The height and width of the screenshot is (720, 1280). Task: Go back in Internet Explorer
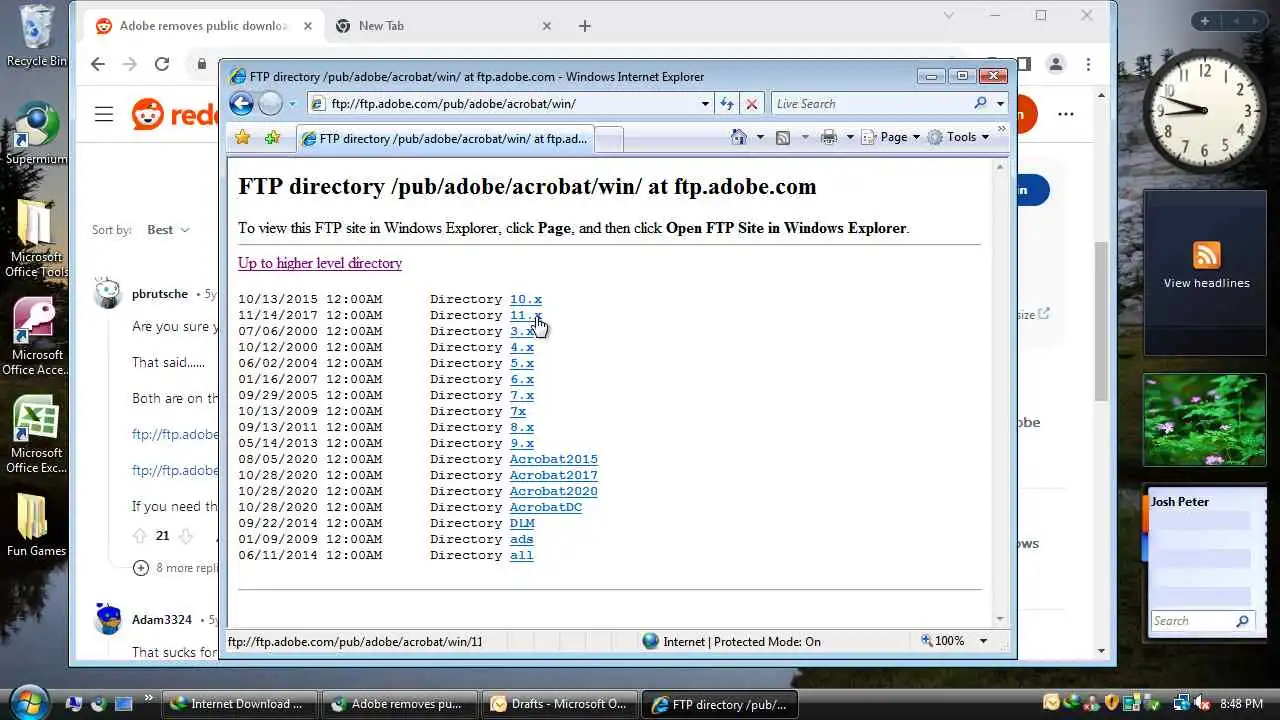(x=241, y=103)
